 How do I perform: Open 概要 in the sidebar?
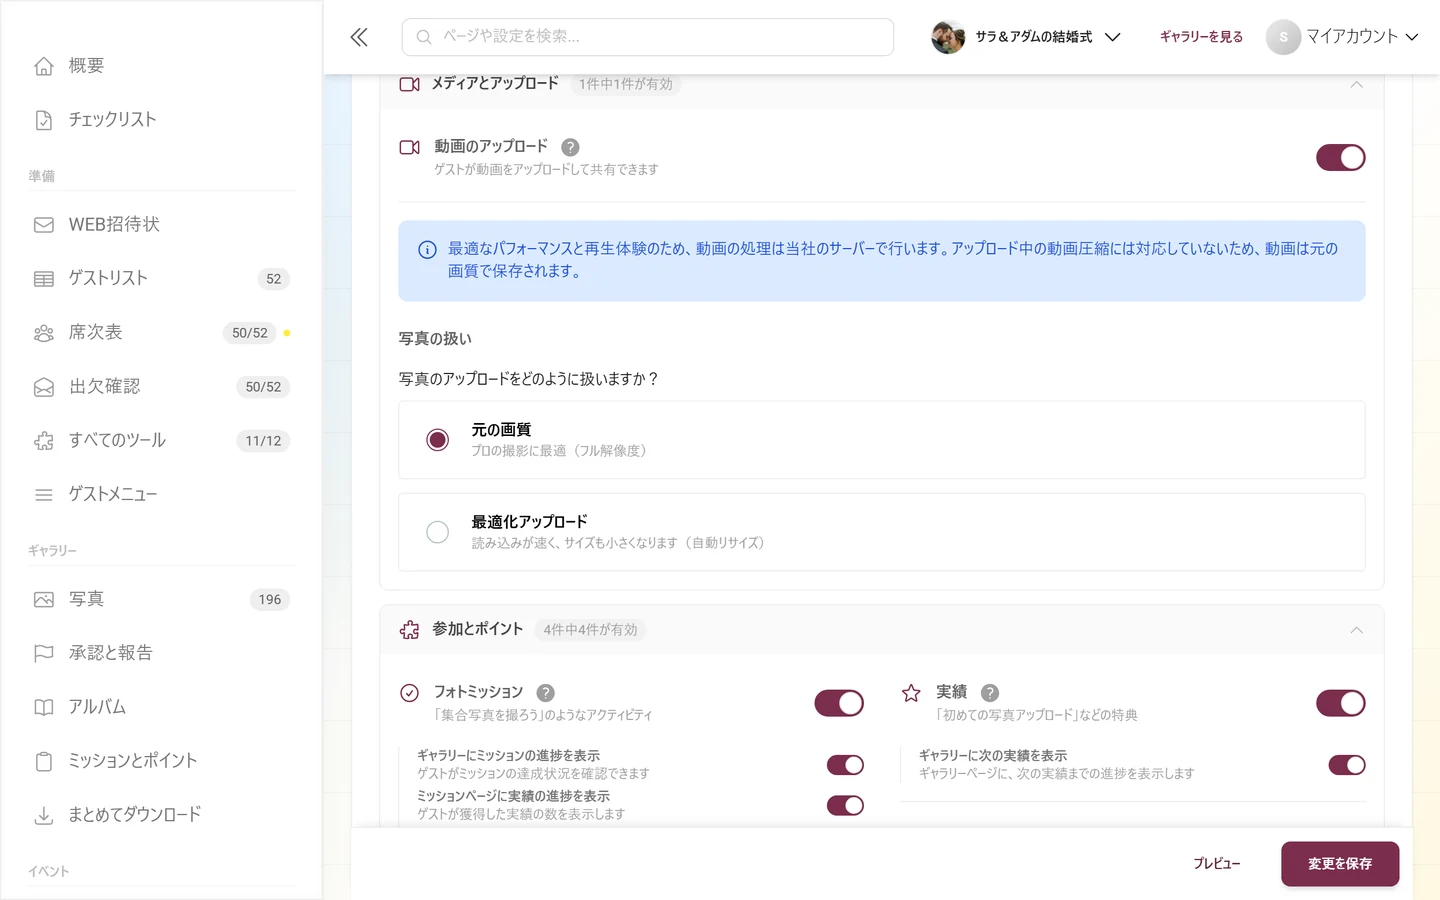pyautogui.click(x=86, y=66)
